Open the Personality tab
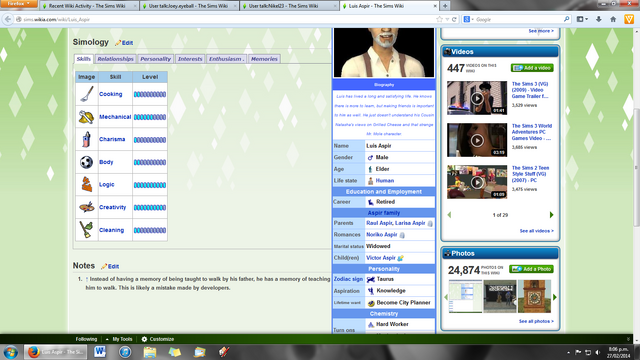 pyautogui.click(x=156, y=59)
